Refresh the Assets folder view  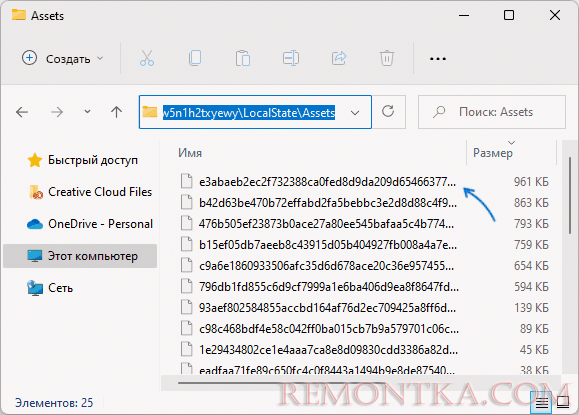(388, 112)
